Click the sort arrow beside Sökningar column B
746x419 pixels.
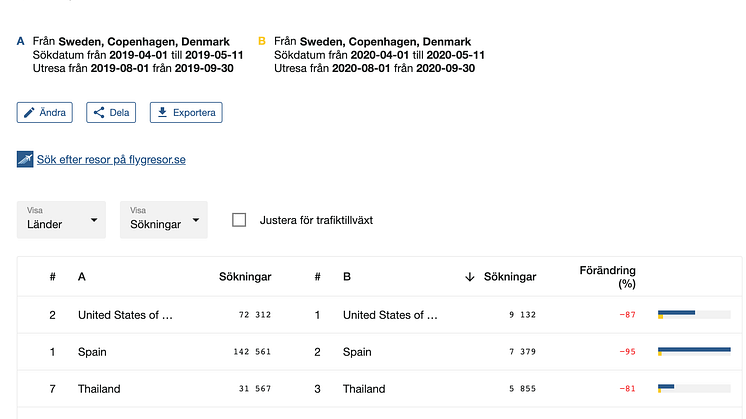pyautogui.click(x=470, y=277)
